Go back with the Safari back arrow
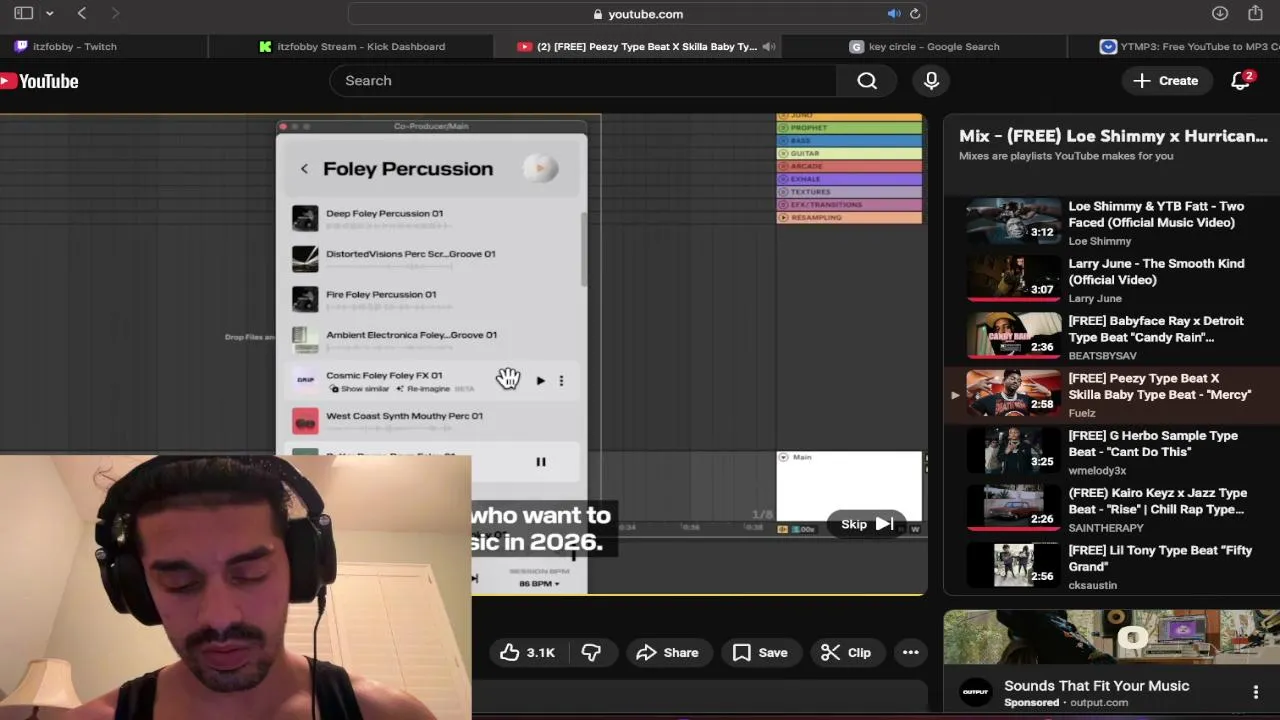The width and height of the screenshot is (1280, 720). [x=82, y=13]
